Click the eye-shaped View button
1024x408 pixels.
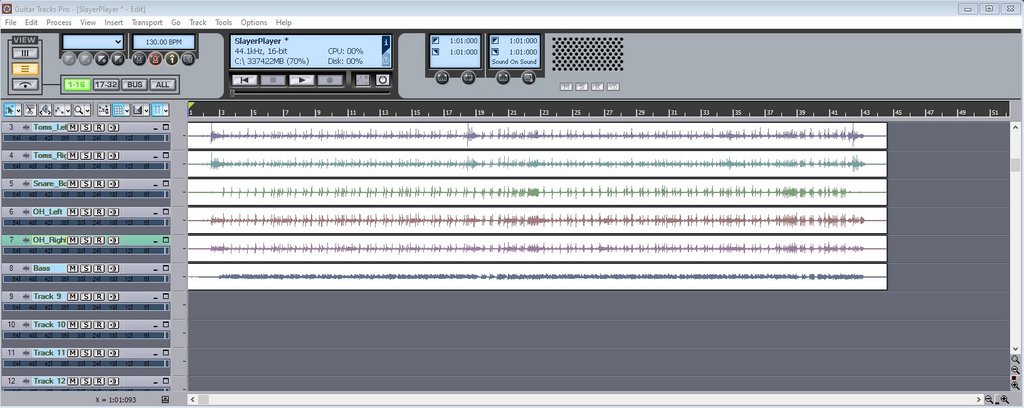pos(25,84)
